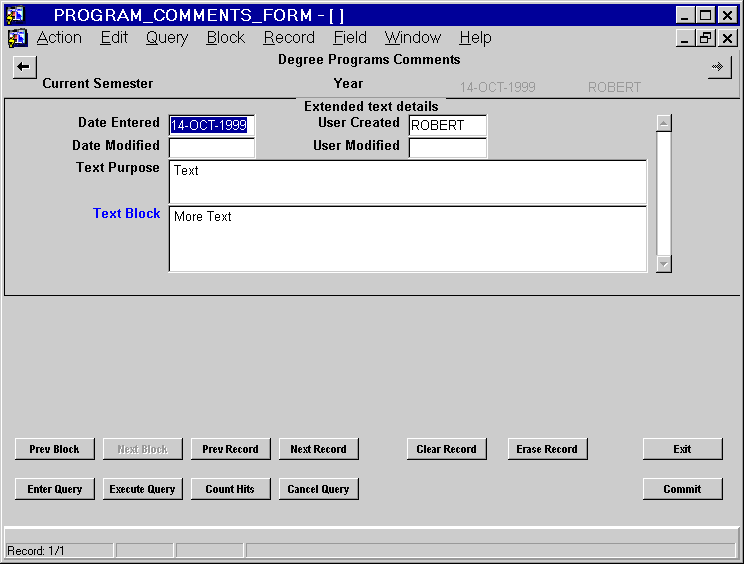Click the User Created field
The height and width of the screenshot is (564, 744).
(x=447, y=125)
